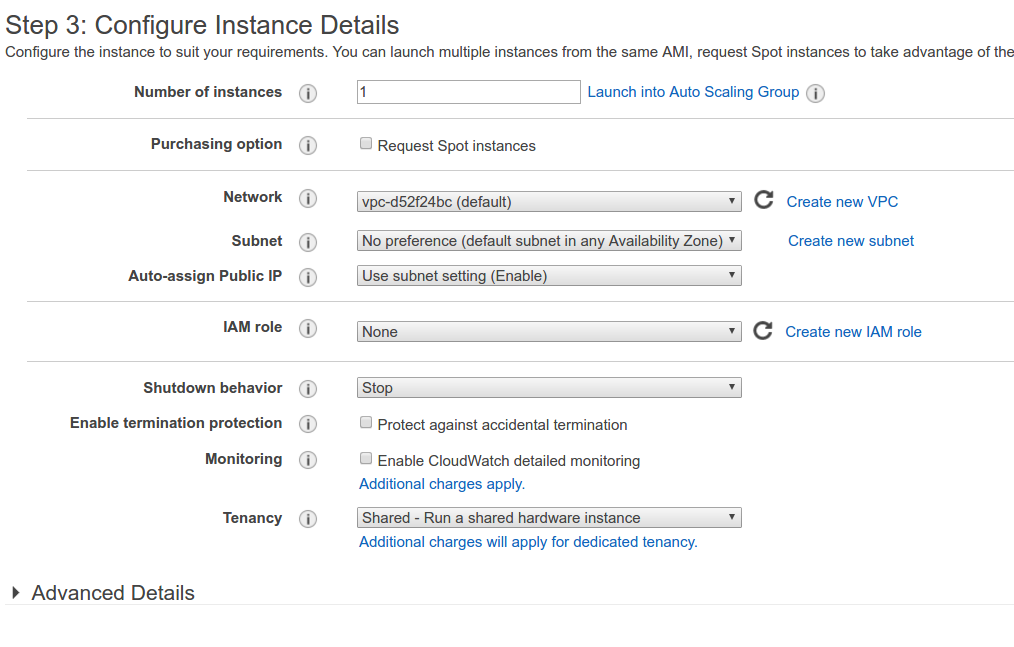Open the Shutdown behavior dropdown

tap(549, 388)
